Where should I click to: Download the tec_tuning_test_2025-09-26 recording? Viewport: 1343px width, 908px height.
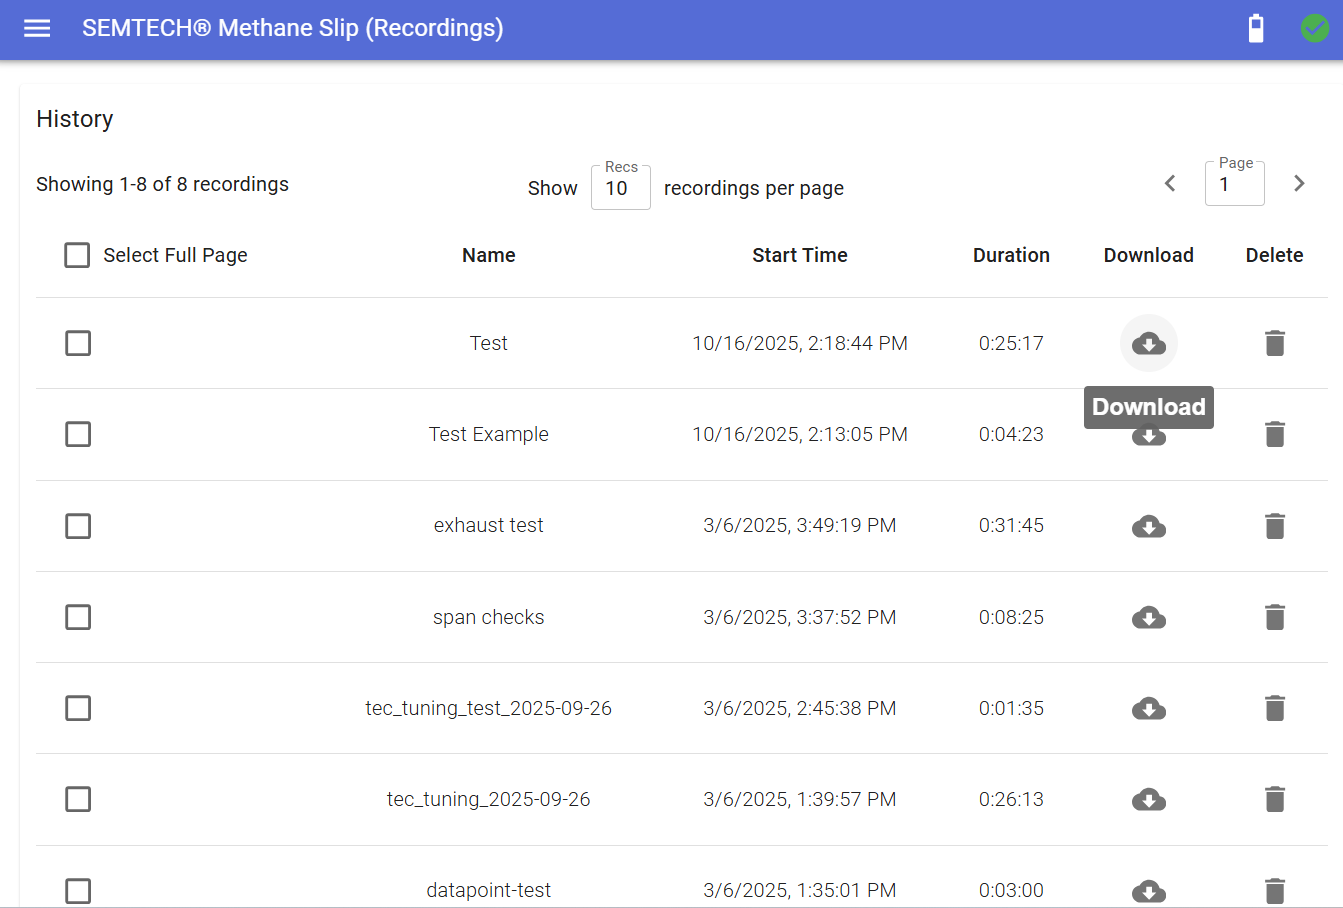click(x=1149, y=708)
